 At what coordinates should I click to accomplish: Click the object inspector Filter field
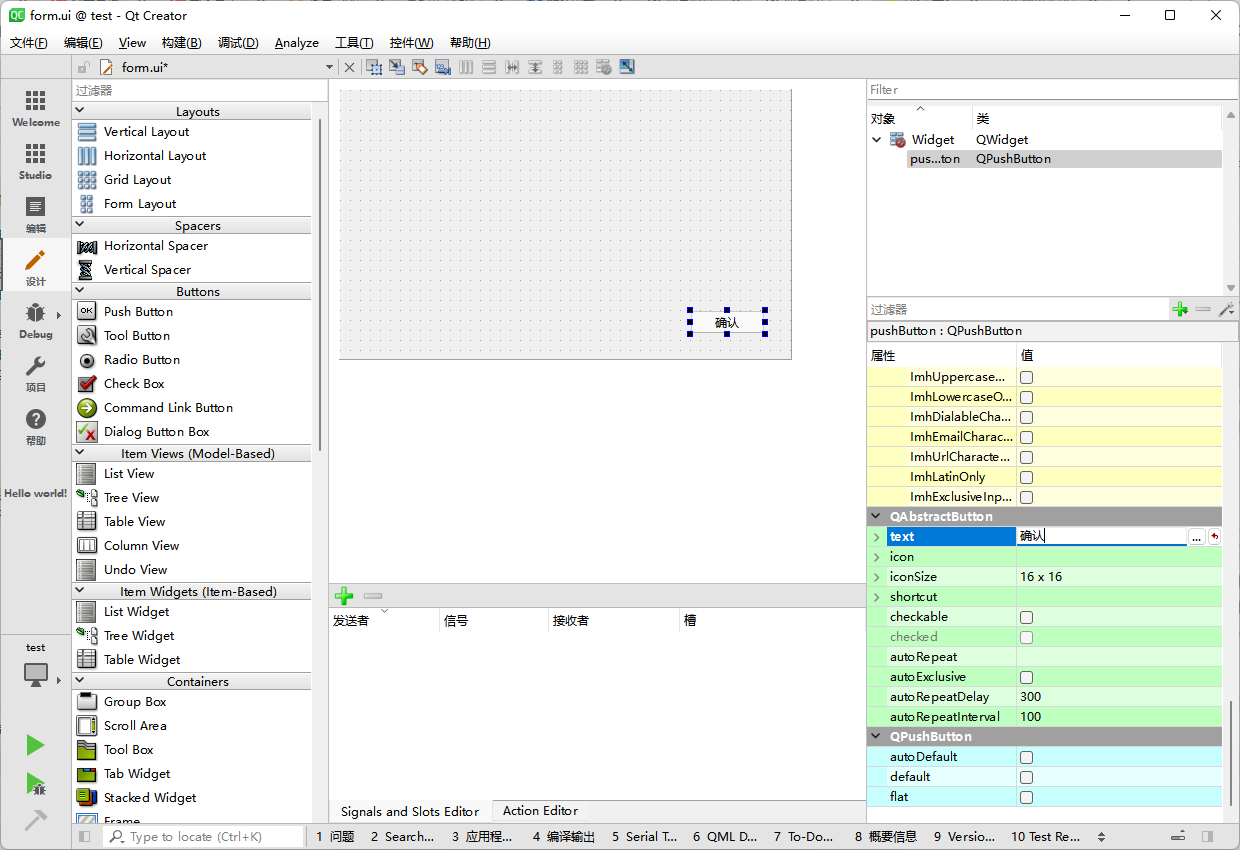tap(1052, 90)
